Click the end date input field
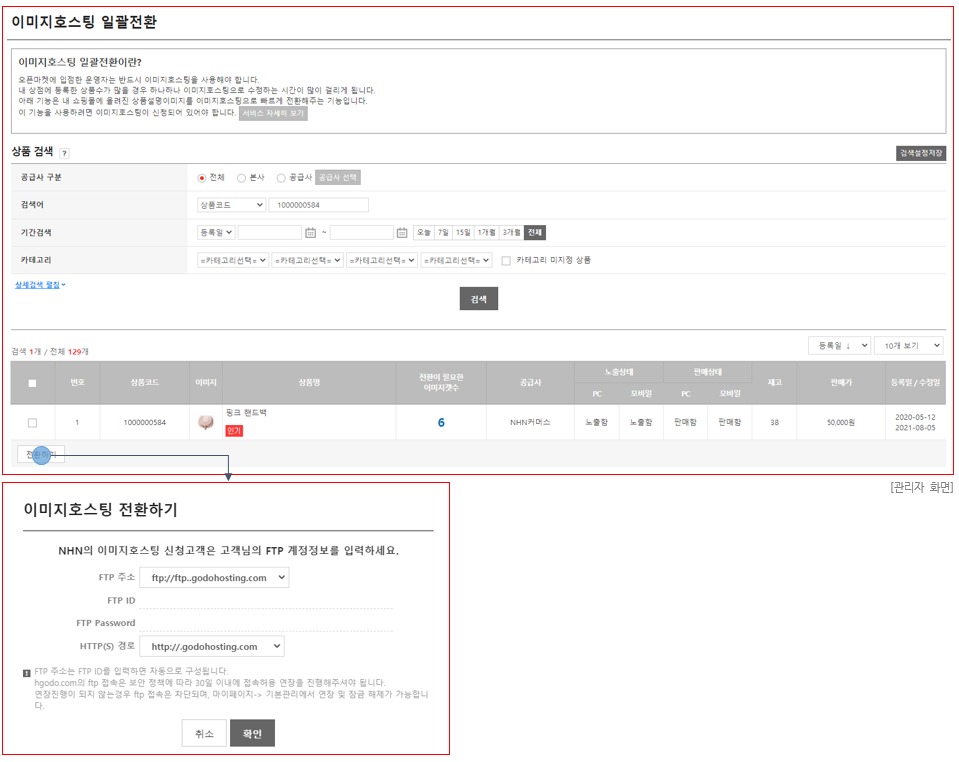 pyautogui.click(x=361, y=232)
